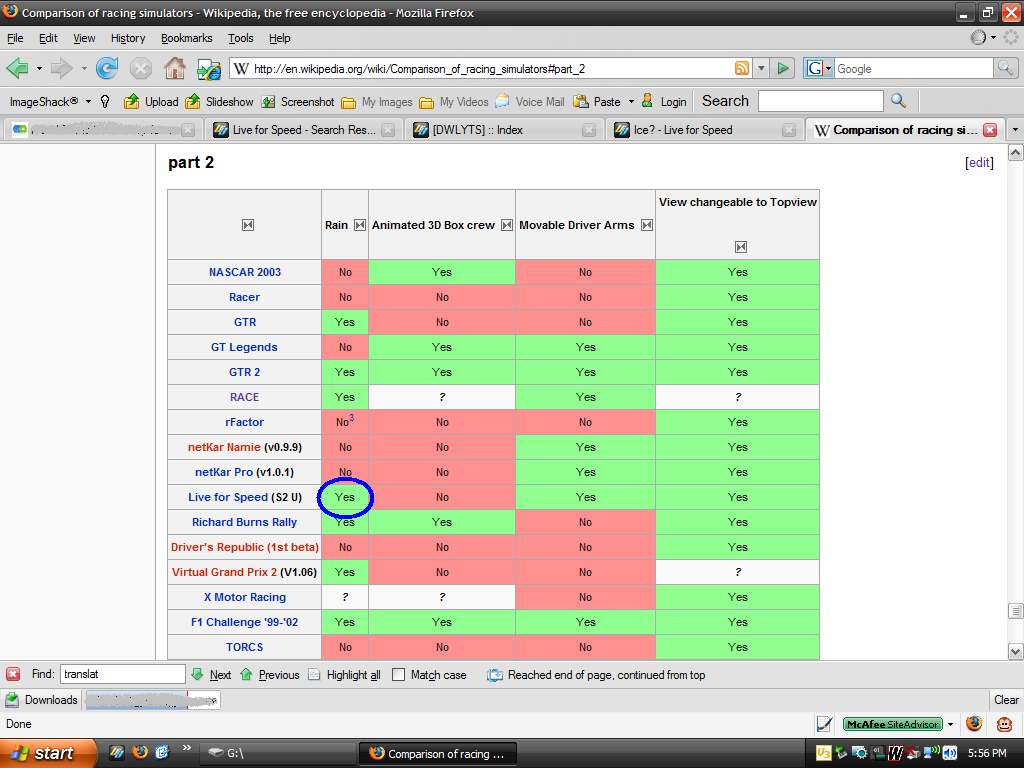Click the [edit] link for part 2

979,163
